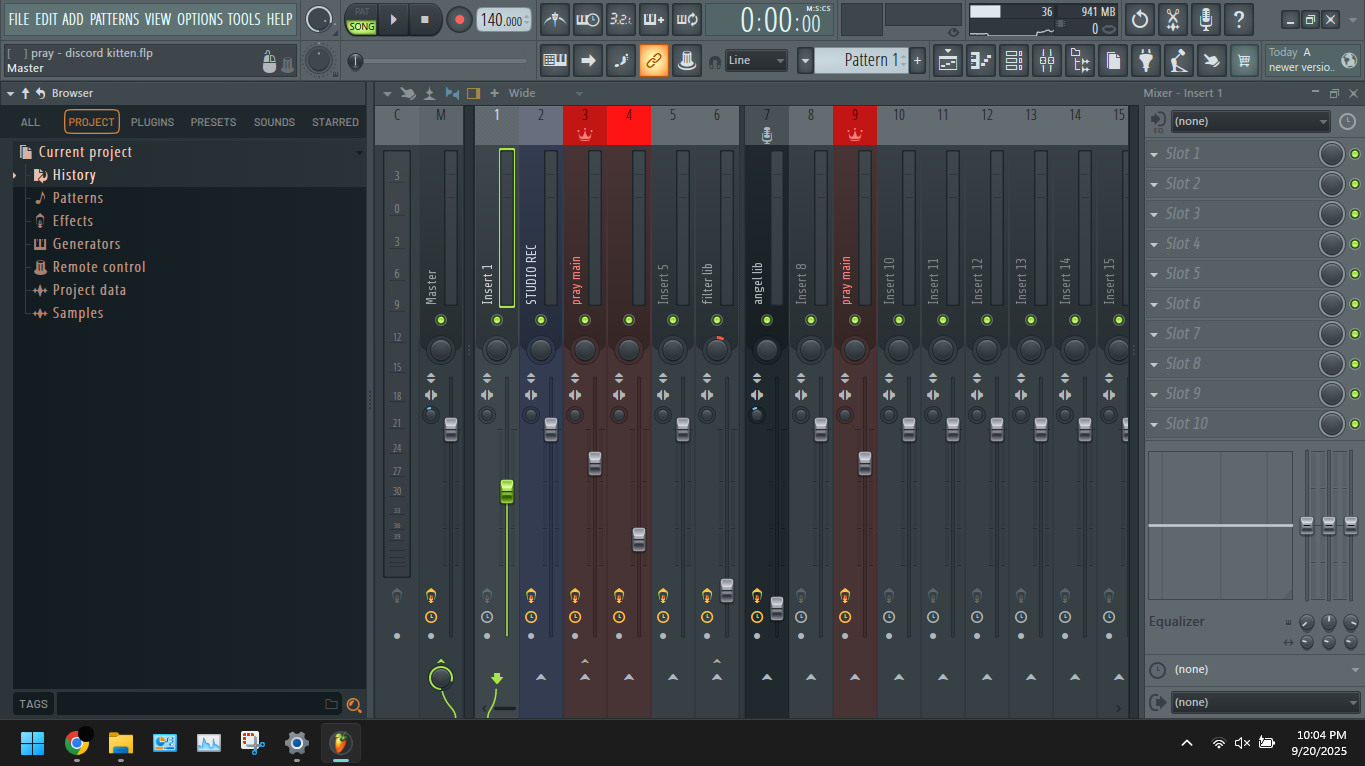Image resolution: width=1365 pixels, height=766 pixels.
Task: Open Chrome from the Windows taskbar
Action: tap(76, 743)
